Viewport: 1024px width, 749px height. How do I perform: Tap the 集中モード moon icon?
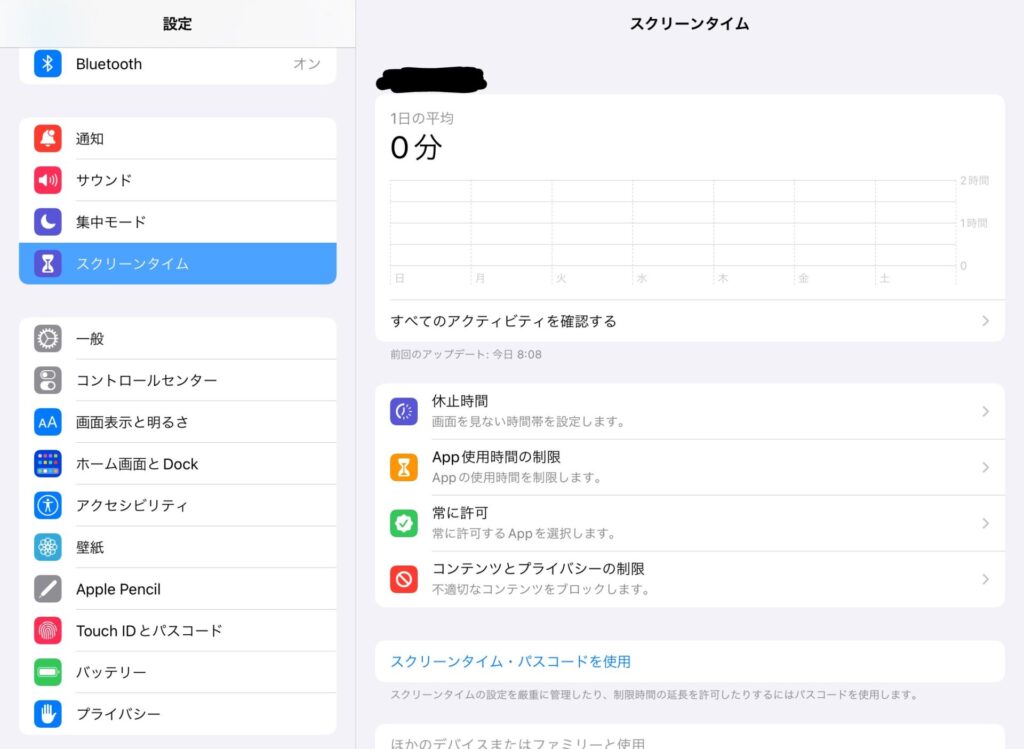[x=48, y=222]
